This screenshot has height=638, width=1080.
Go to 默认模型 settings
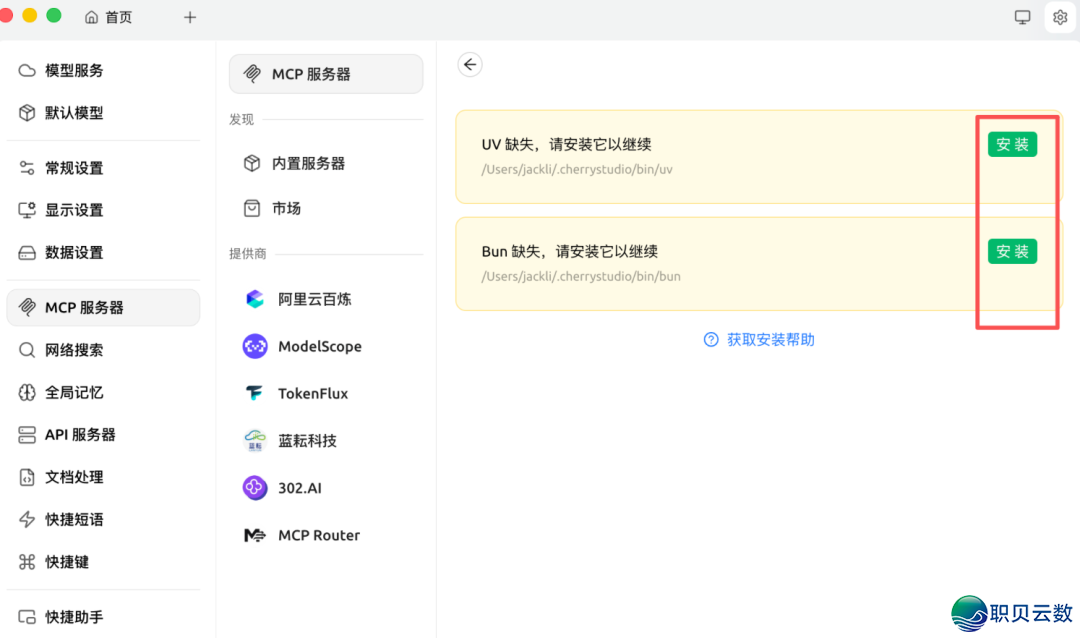coord(73,113)
